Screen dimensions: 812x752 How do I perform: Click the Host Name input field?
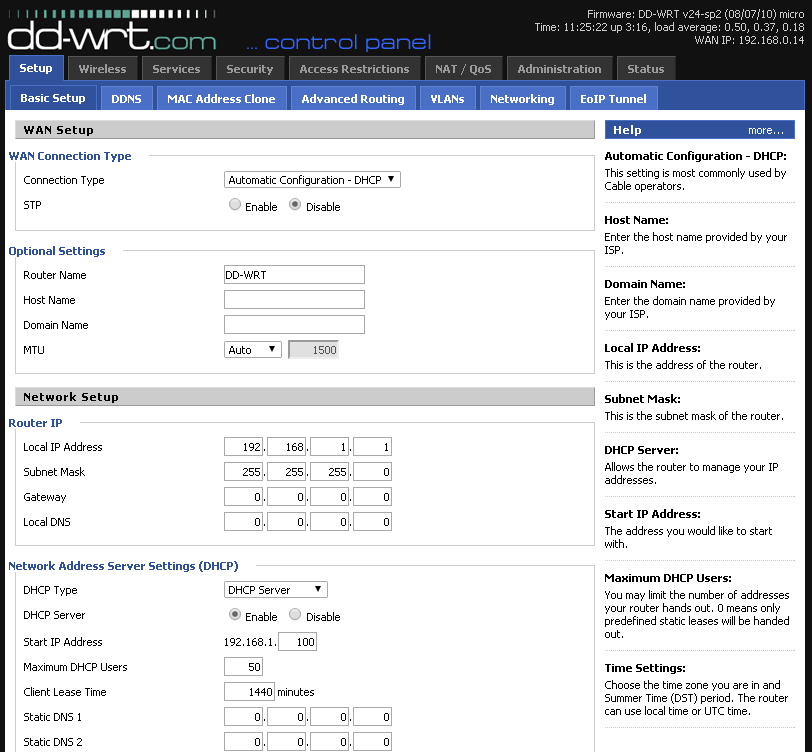(x=294, y=299)
